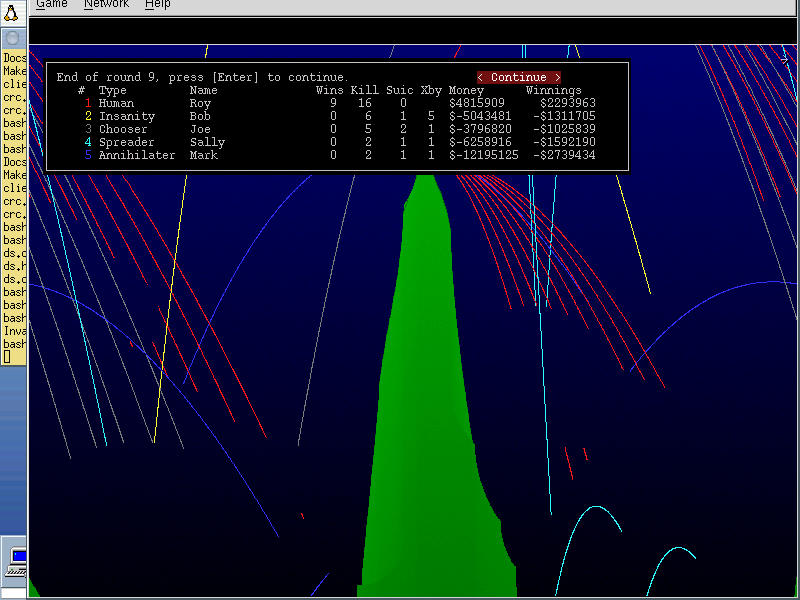Click the "Winnings" column header
Image resolution: width=800 pixels, height=600 pixels.
[554, 90]
